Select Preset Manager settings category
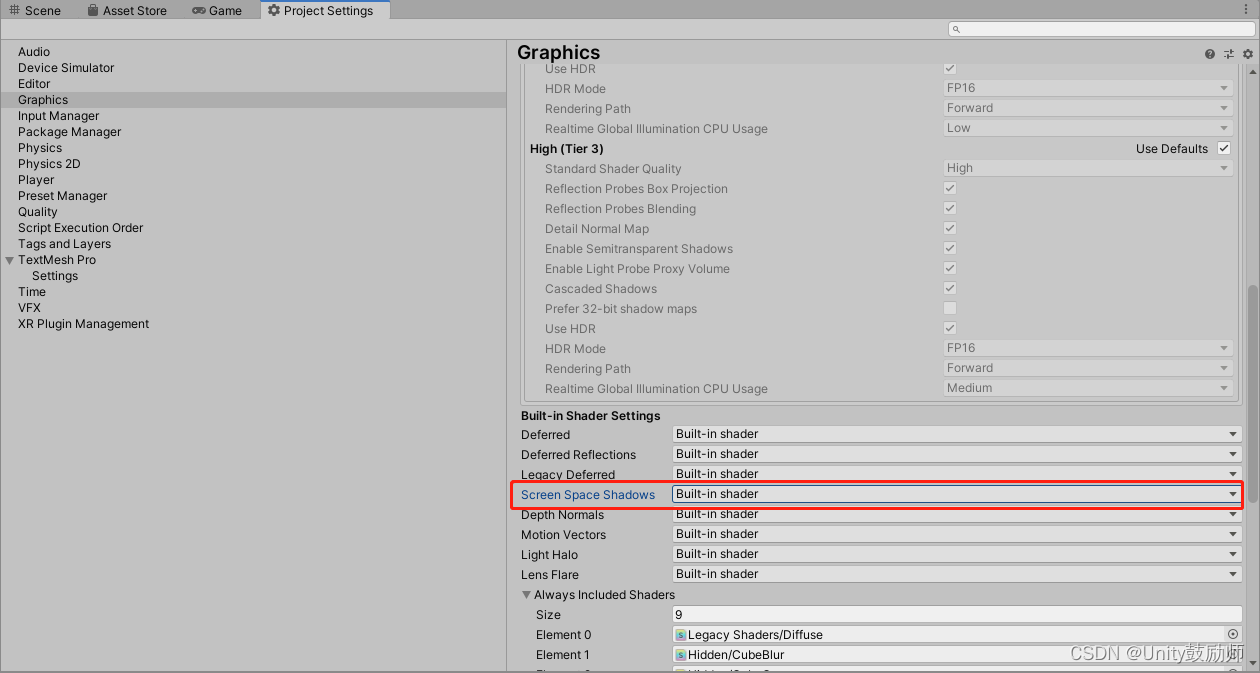The height and width of the screenshot is (673, 1260). 63,196
